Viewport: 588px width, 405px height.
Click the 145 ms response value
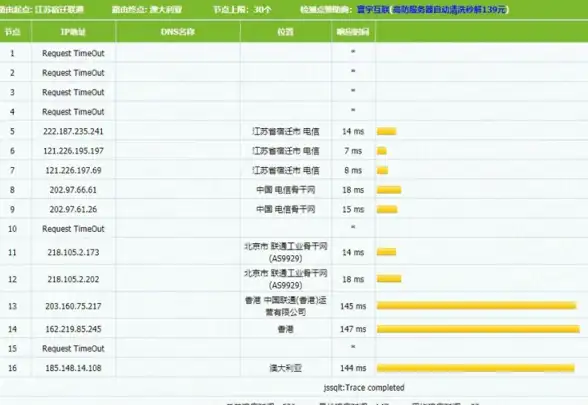[x=353, y=306]
